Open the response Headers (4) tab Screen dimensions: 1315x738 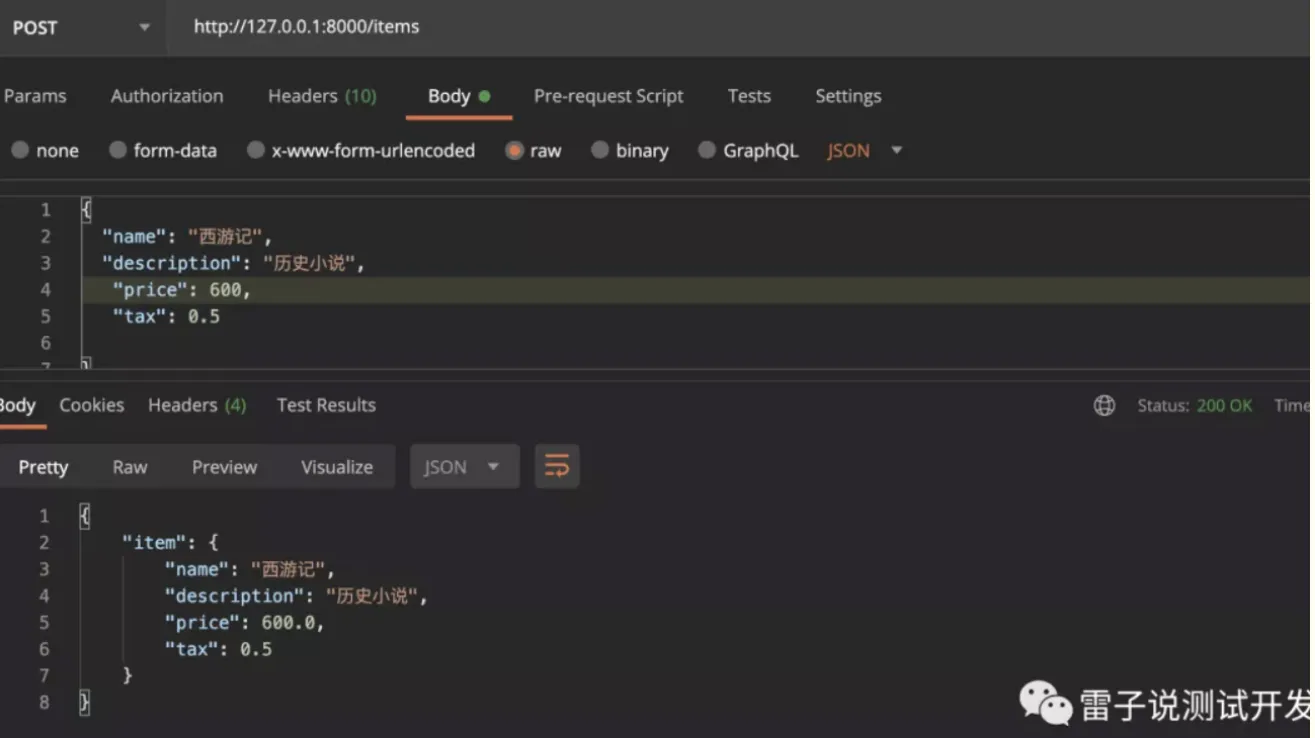(197, 405)
